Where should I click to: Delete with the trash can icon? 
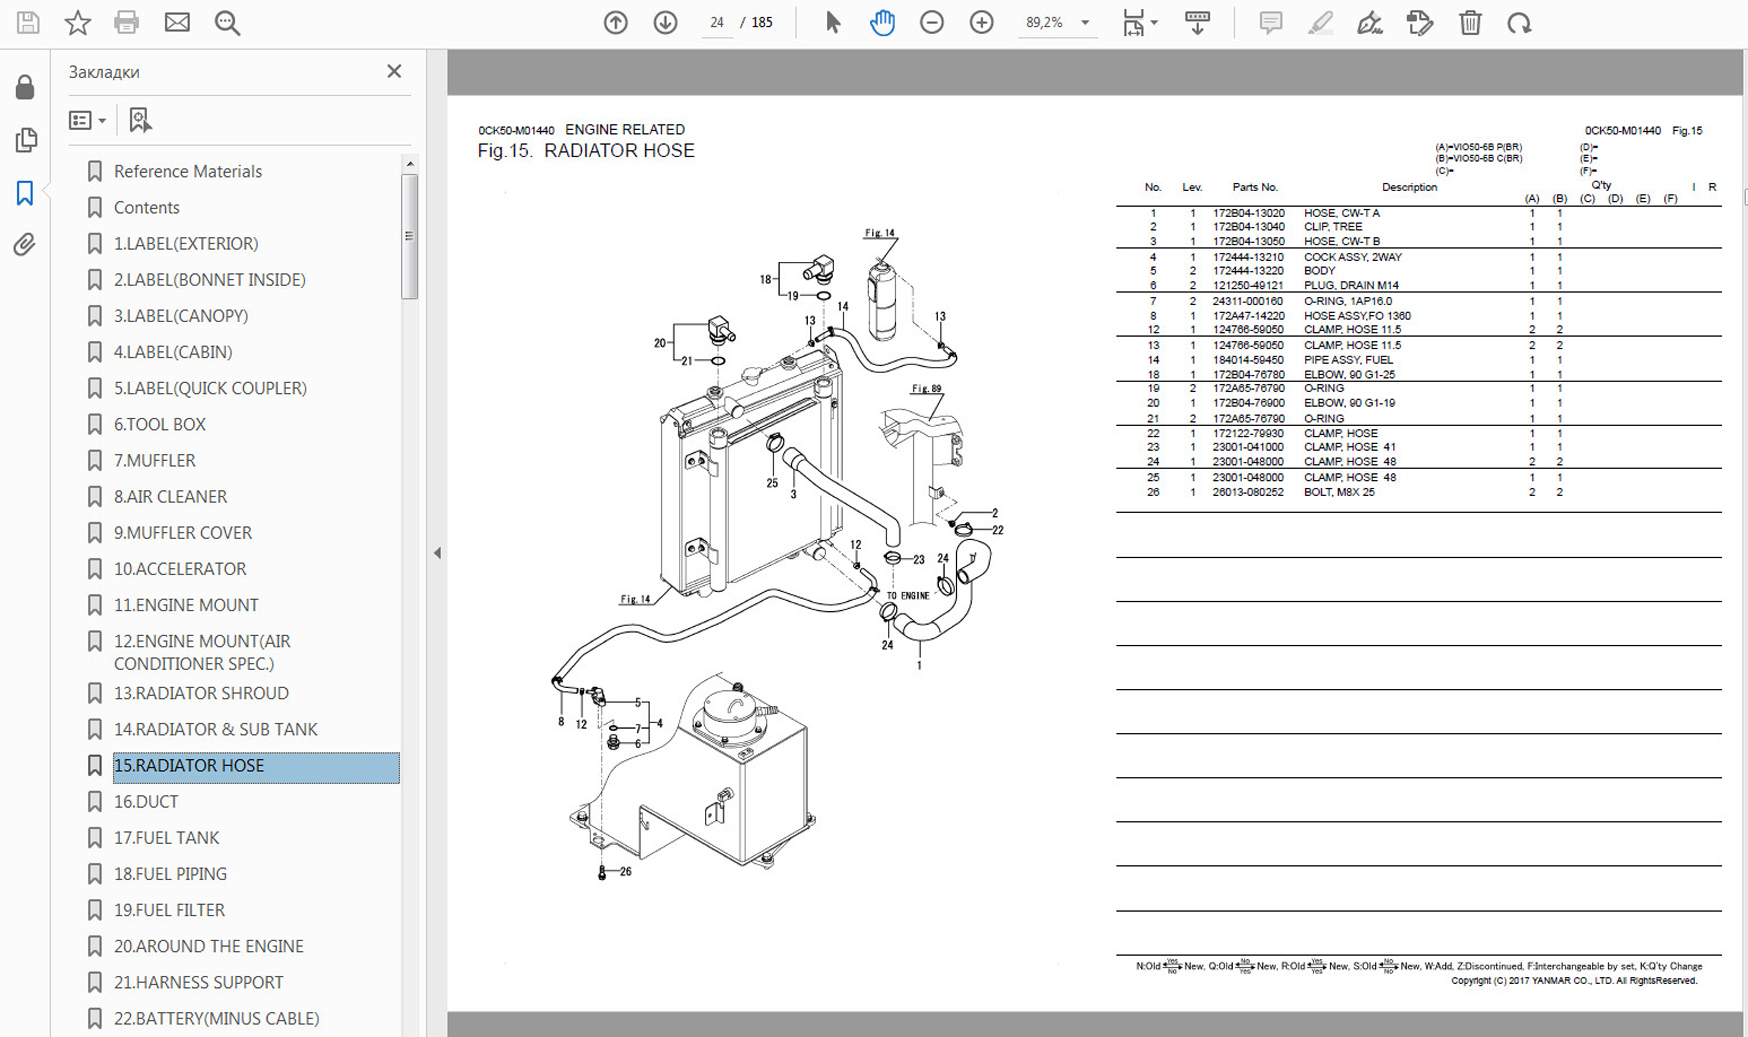coord(1469,22)
